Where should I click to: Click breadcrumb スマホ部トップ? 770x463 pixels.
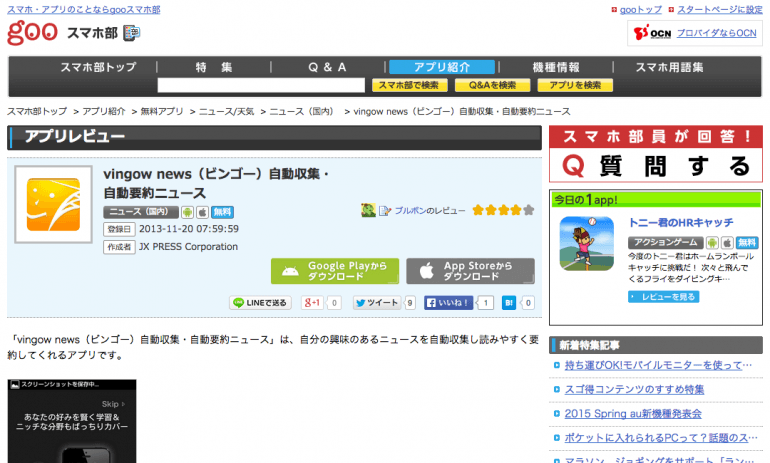[37, 111]
